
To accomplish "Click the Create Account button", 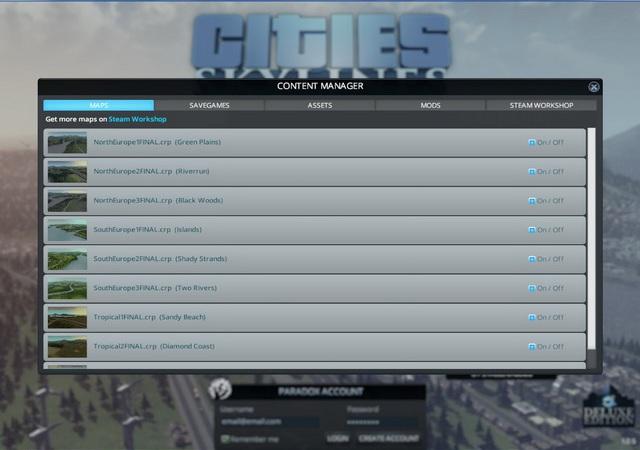I will click(389, 439).
